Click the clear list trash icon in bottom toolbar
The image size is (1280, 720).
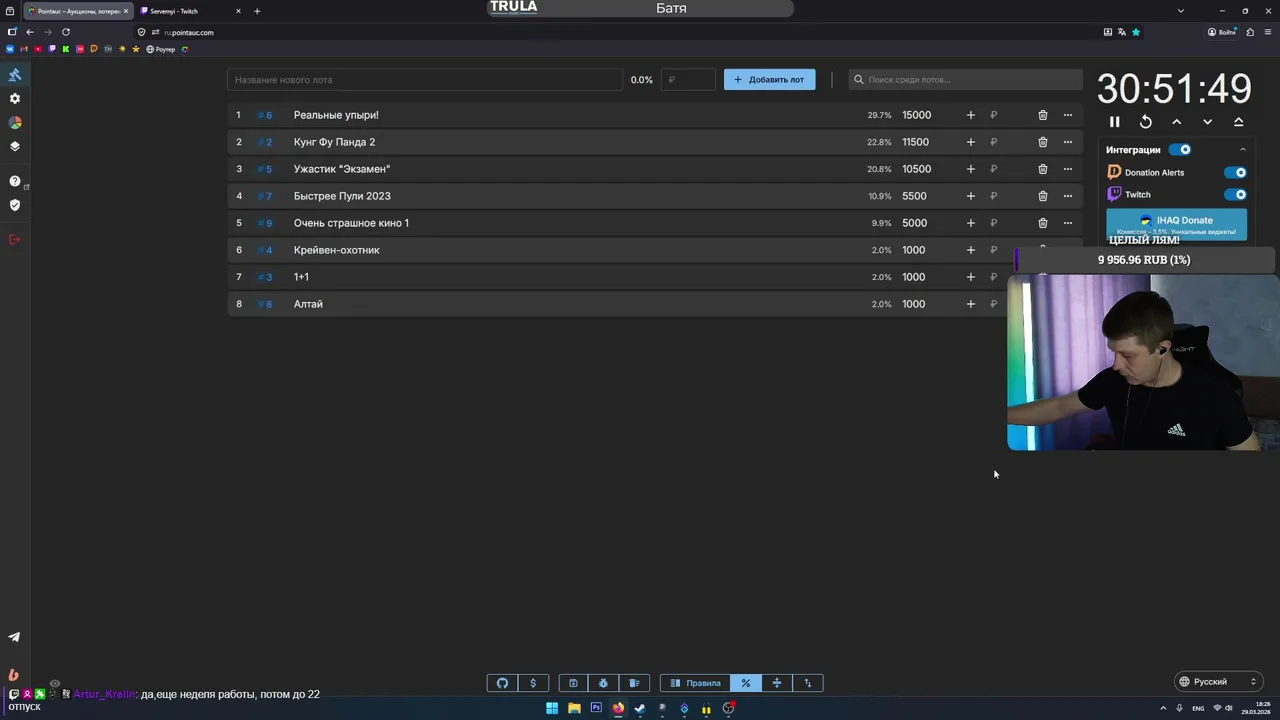click(x=634, y=683)
